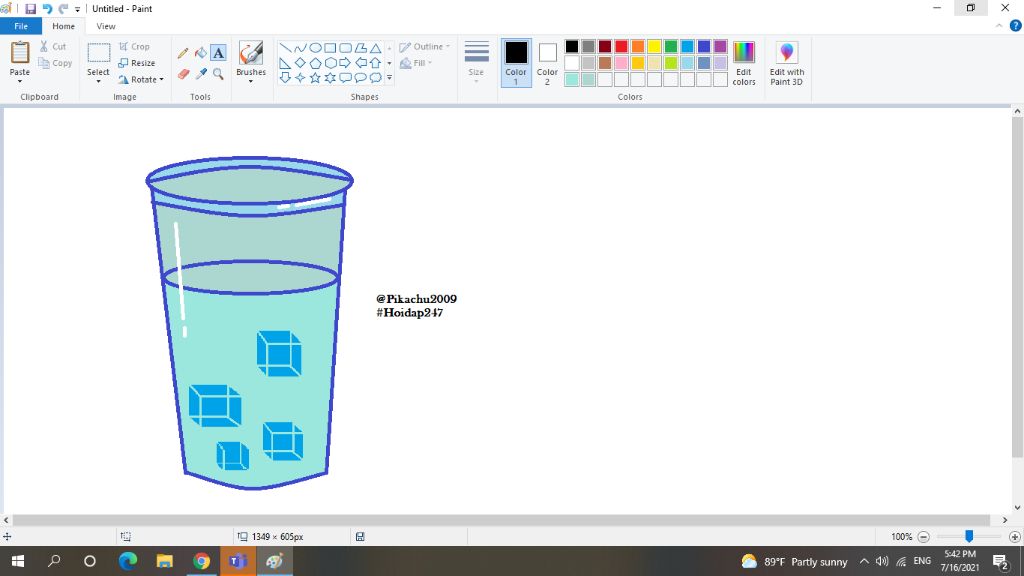Click the Undo arrow in title bar

pyautogui.click(x=47, y=8)
